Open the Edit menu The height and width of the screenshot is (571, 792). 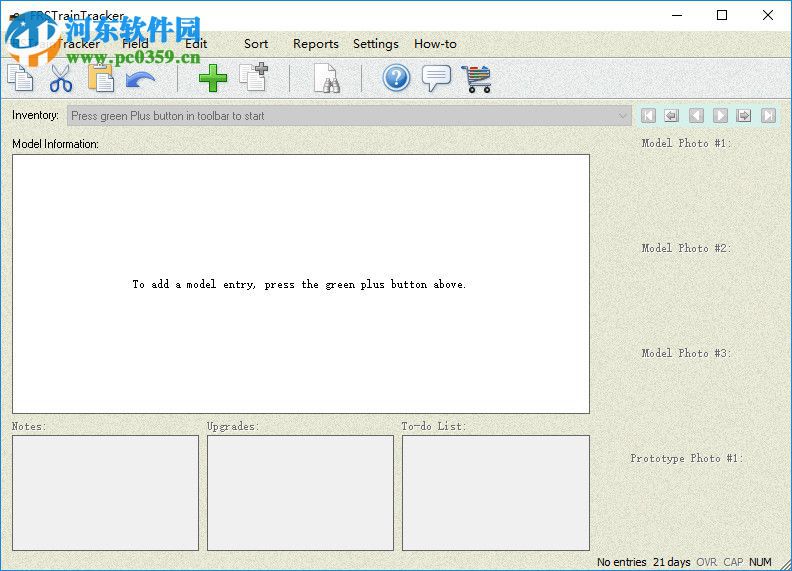click(196, 44)
